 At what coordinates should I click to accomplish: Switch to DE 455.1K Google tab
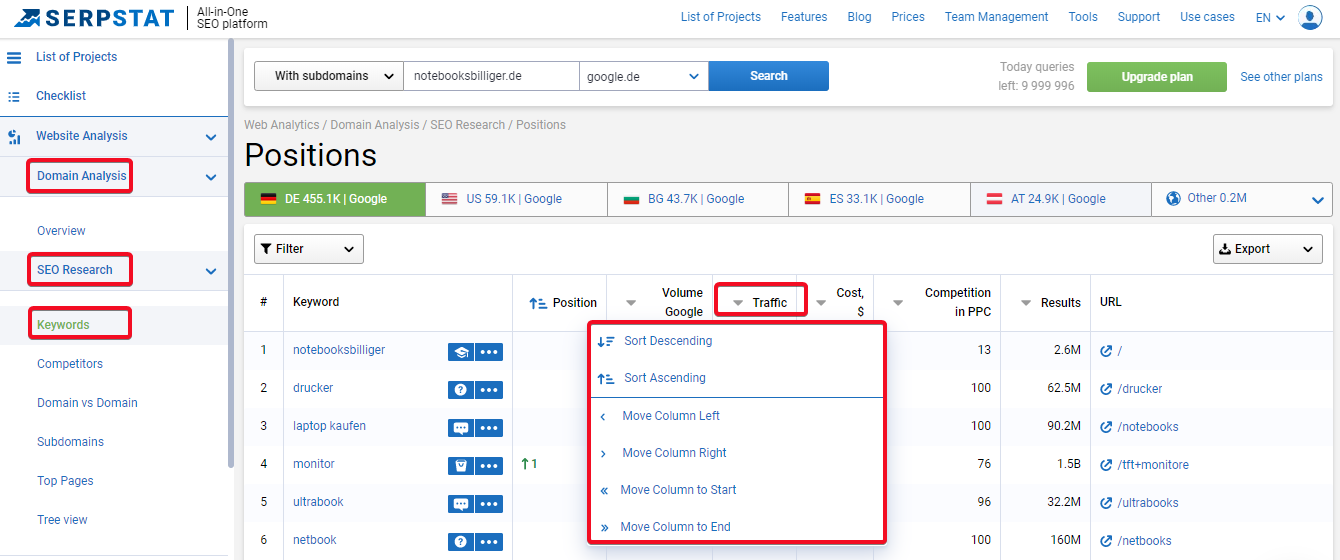pyautogui.click(x=335, y=199)
